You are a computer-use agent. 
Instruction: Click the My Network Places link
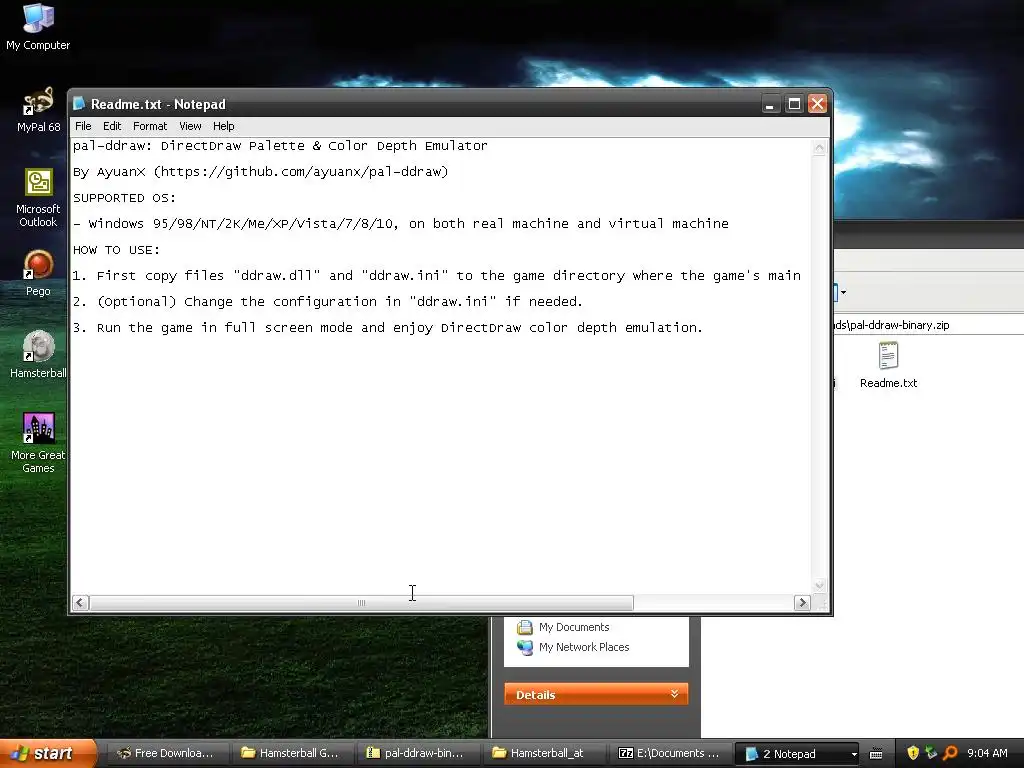(584, 647)
